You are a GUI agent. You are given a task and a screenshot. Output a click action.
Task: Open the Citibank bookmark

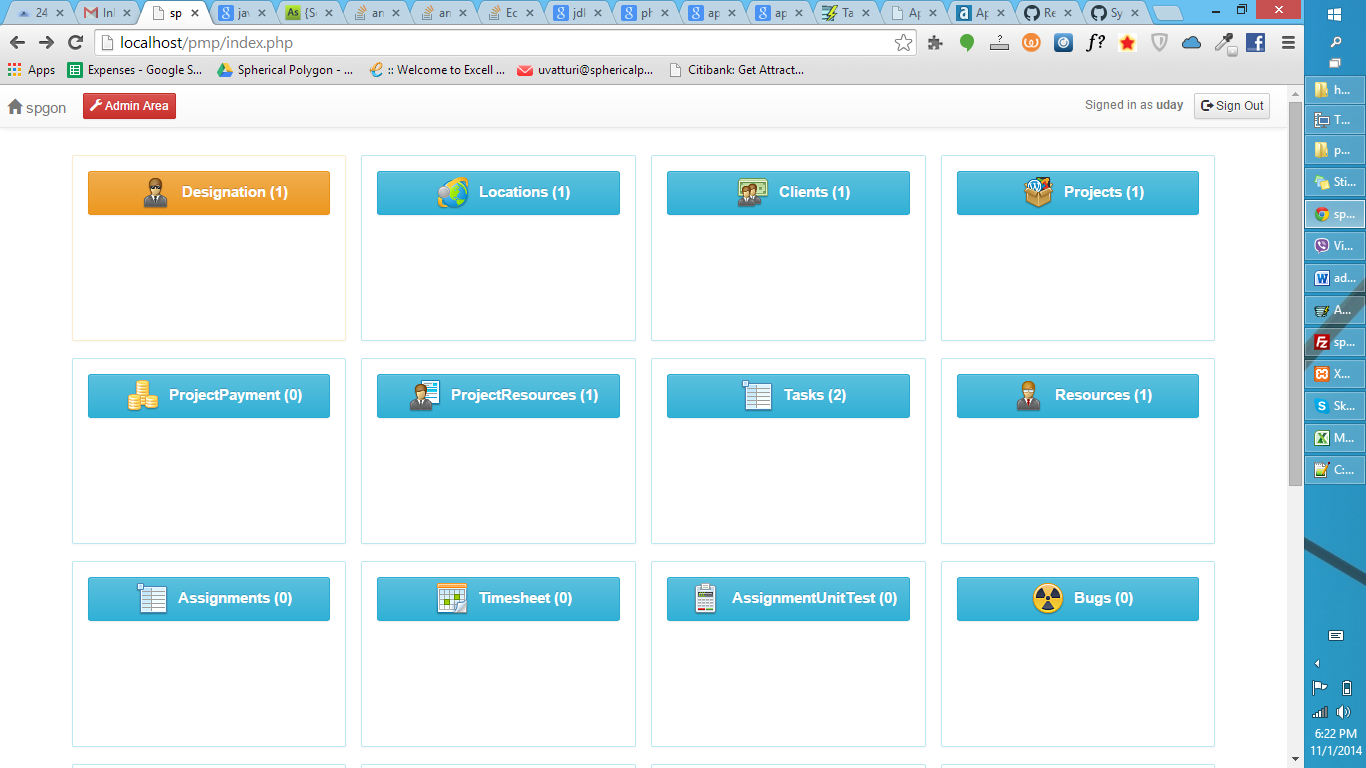pyautogui.click(x=736, y=70)
